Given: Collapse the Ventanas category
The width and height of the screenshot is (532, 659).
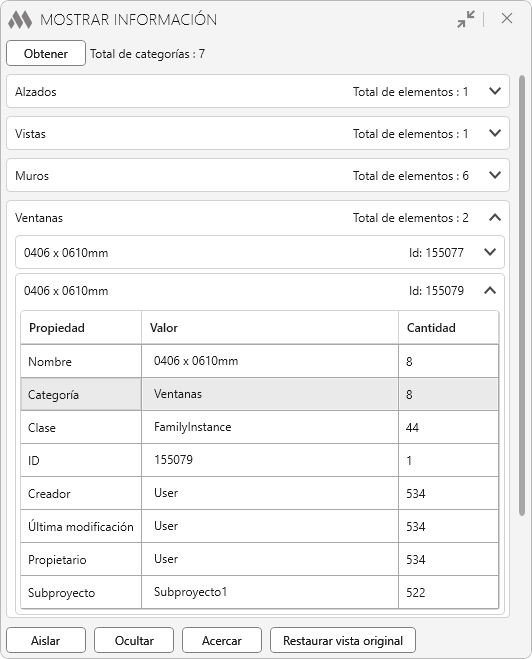Looking at the screenshot, I should click(495, 217).
